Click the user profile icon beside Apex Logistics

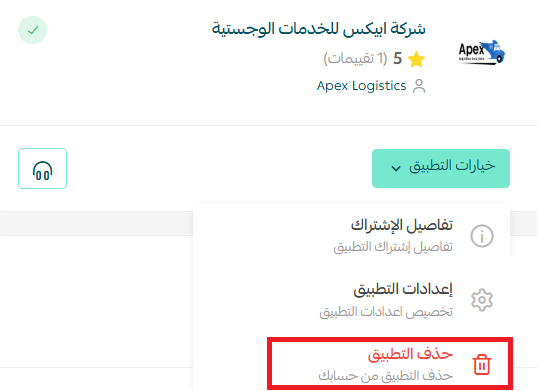coord(419,86)
